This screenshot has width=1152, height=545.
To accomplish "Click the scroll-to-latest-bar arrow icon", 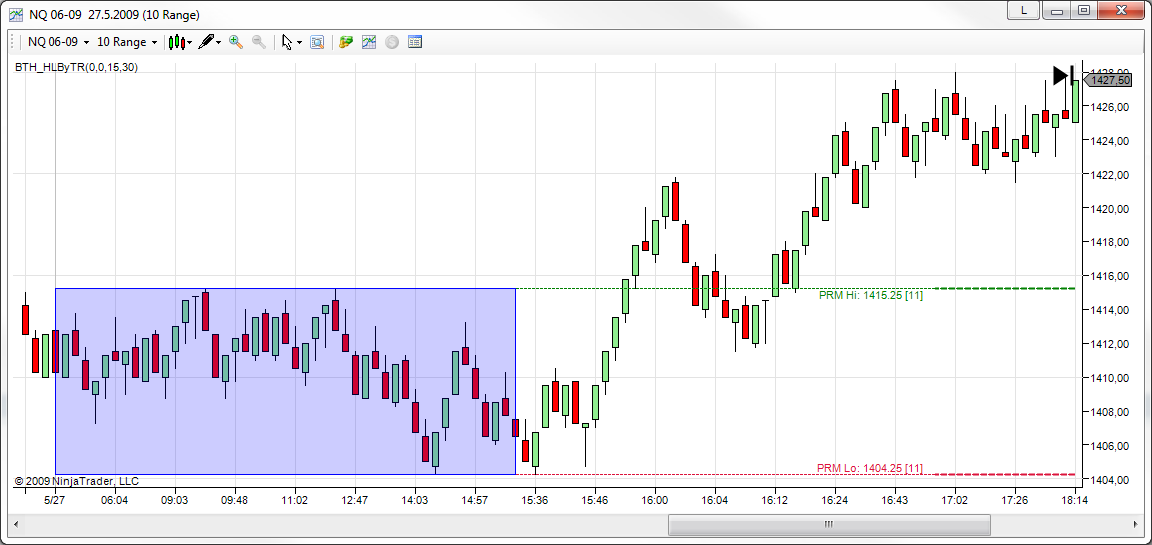I will [1064, 75].
